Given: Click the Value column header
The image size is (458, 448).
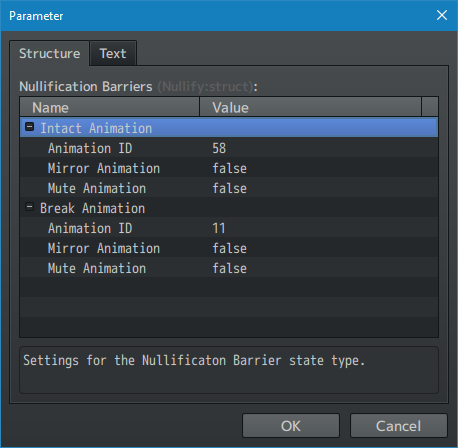Looking at the screenshot, I should (310, 107).
